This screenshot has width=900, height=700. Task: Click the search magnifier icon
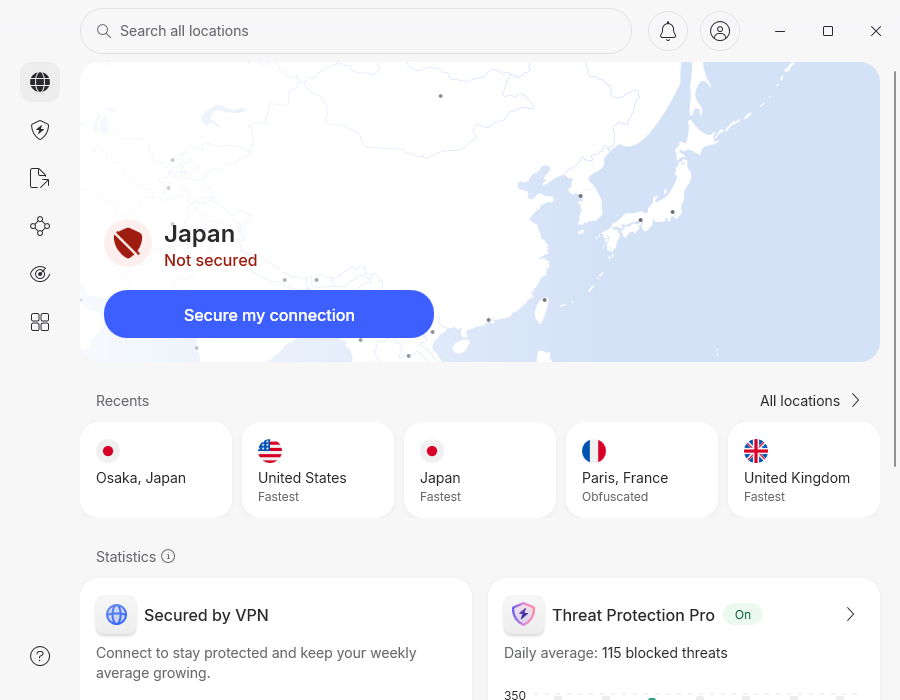(x=103, y=31)
